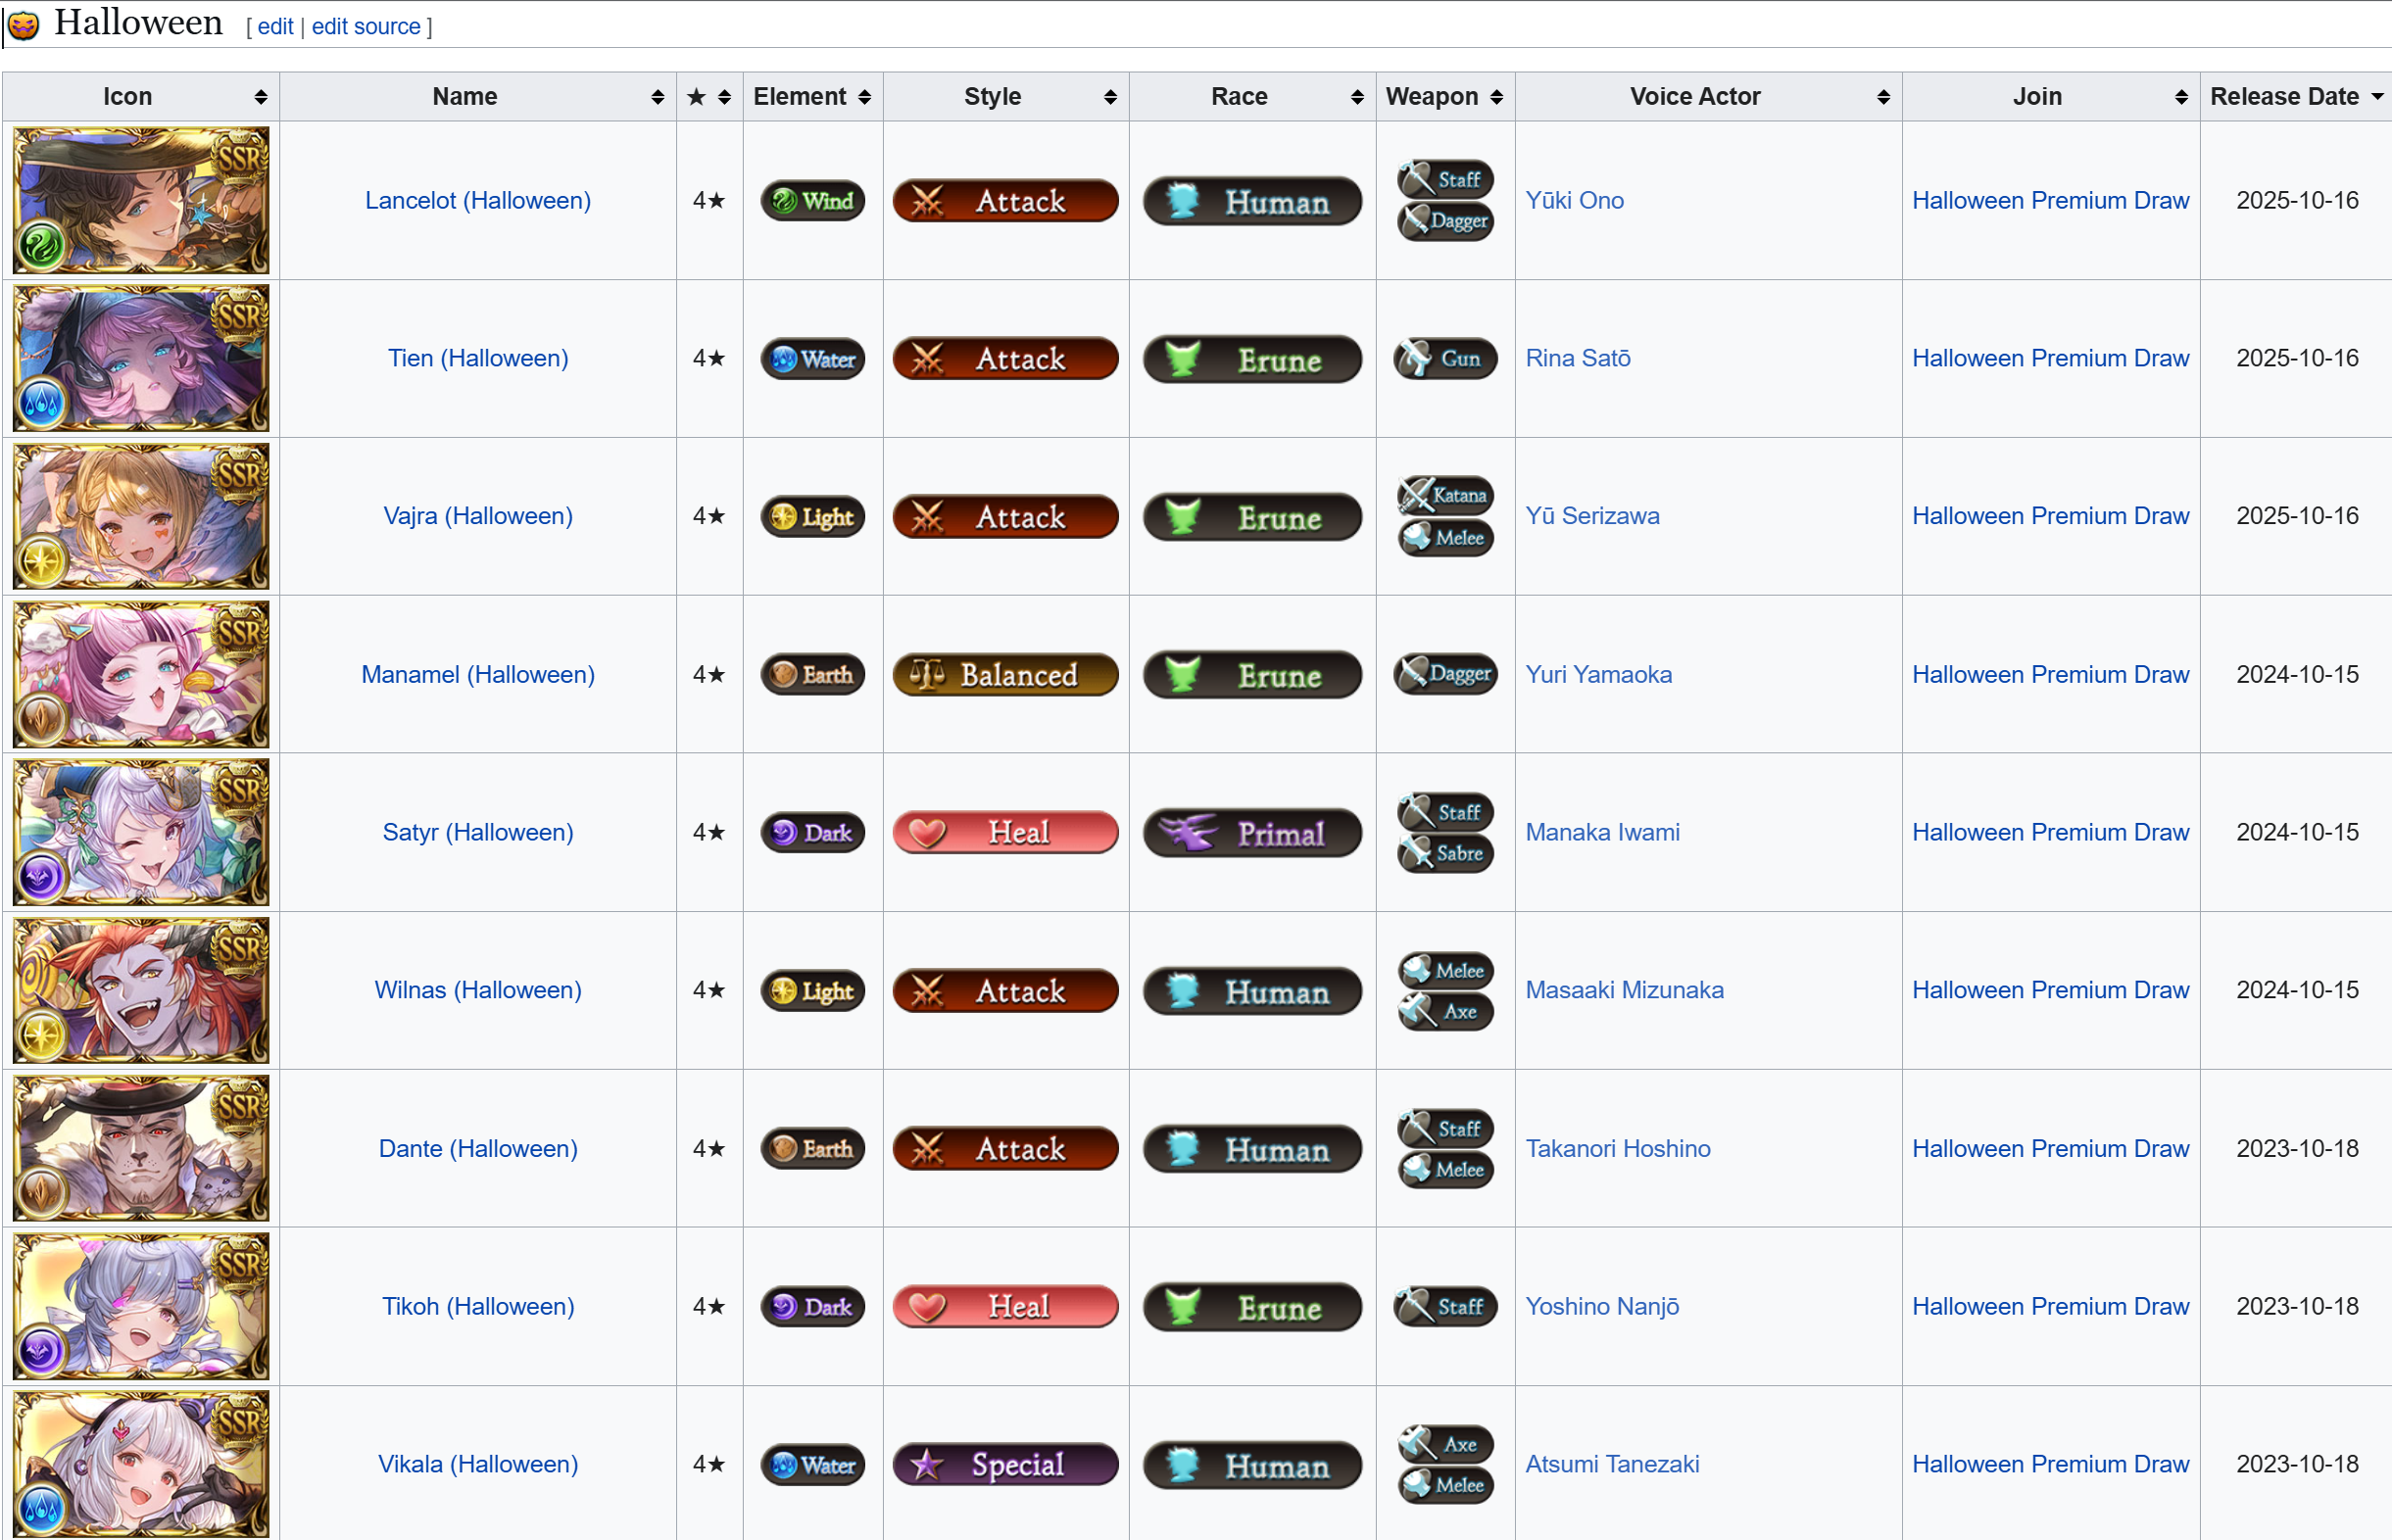Open the Vajra (Halloween) portrait thumbnail
Viewport: 2392px width, 1540px height.
pyautogui.click(x=141, y=516)
